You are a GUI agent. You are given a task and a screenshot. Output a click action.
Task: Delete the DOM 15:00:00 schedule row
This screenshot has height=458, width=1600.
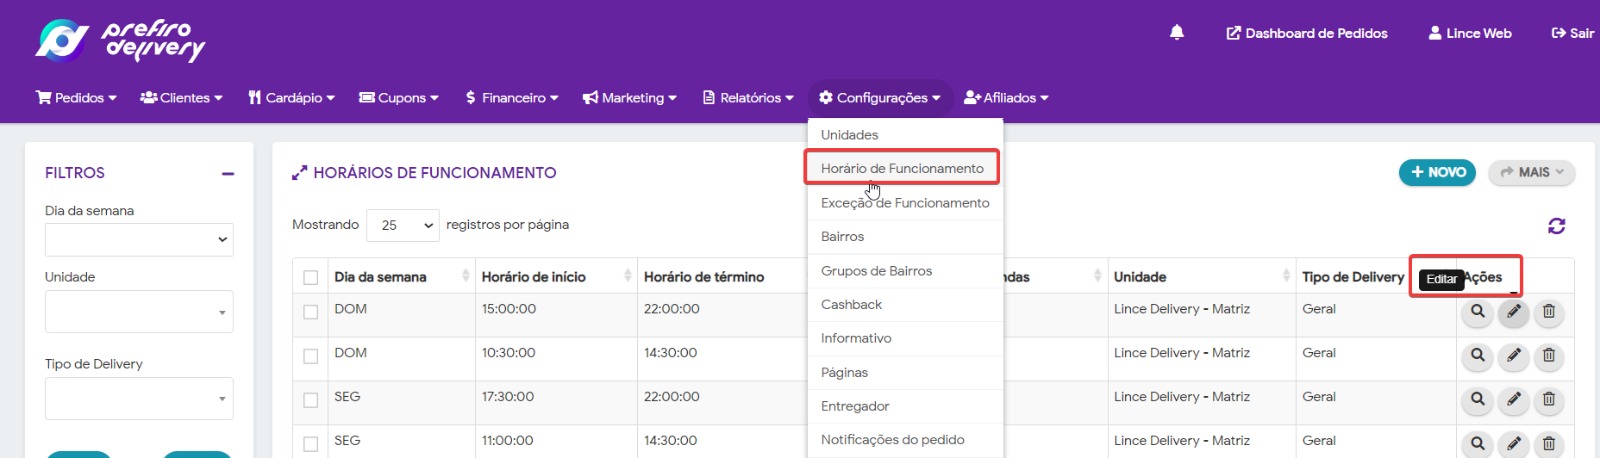(1549, 312)
